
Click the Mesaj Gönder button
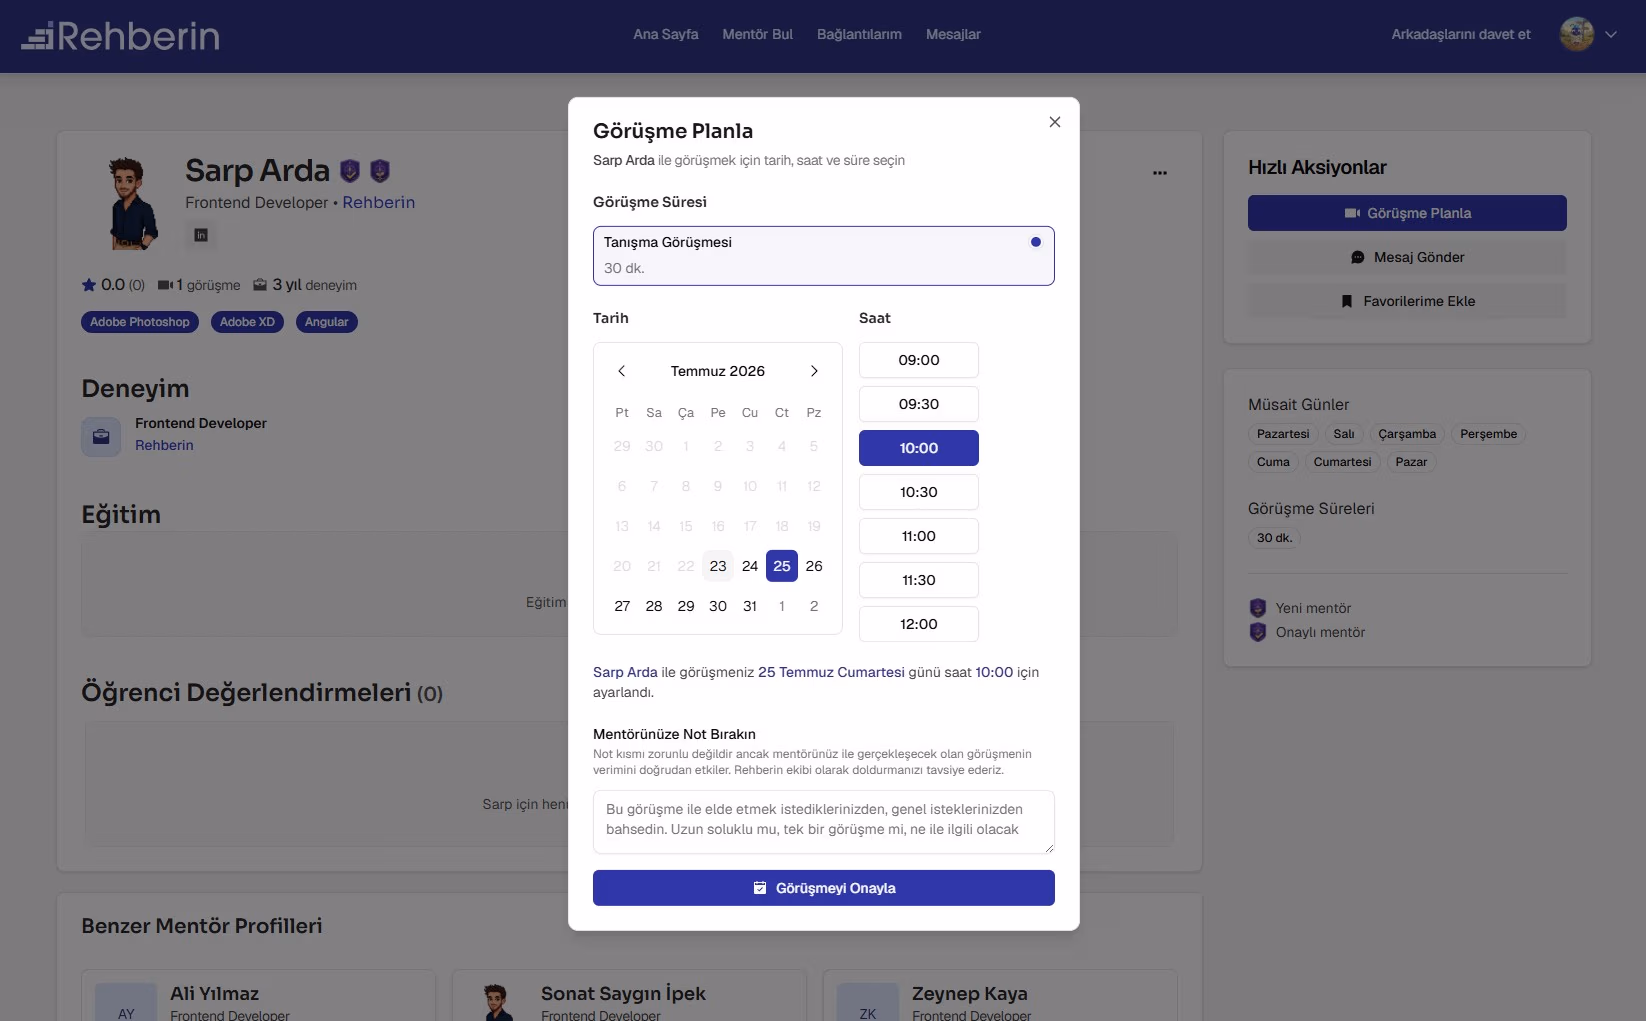point(1407,257)
